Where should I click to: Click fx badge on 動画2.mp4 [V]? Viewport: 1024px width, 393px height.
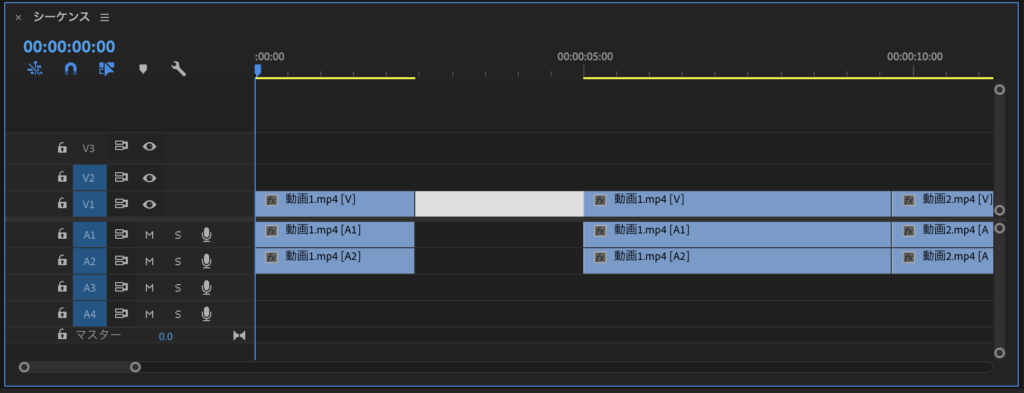pyautogui.click(x=908, y=200)
